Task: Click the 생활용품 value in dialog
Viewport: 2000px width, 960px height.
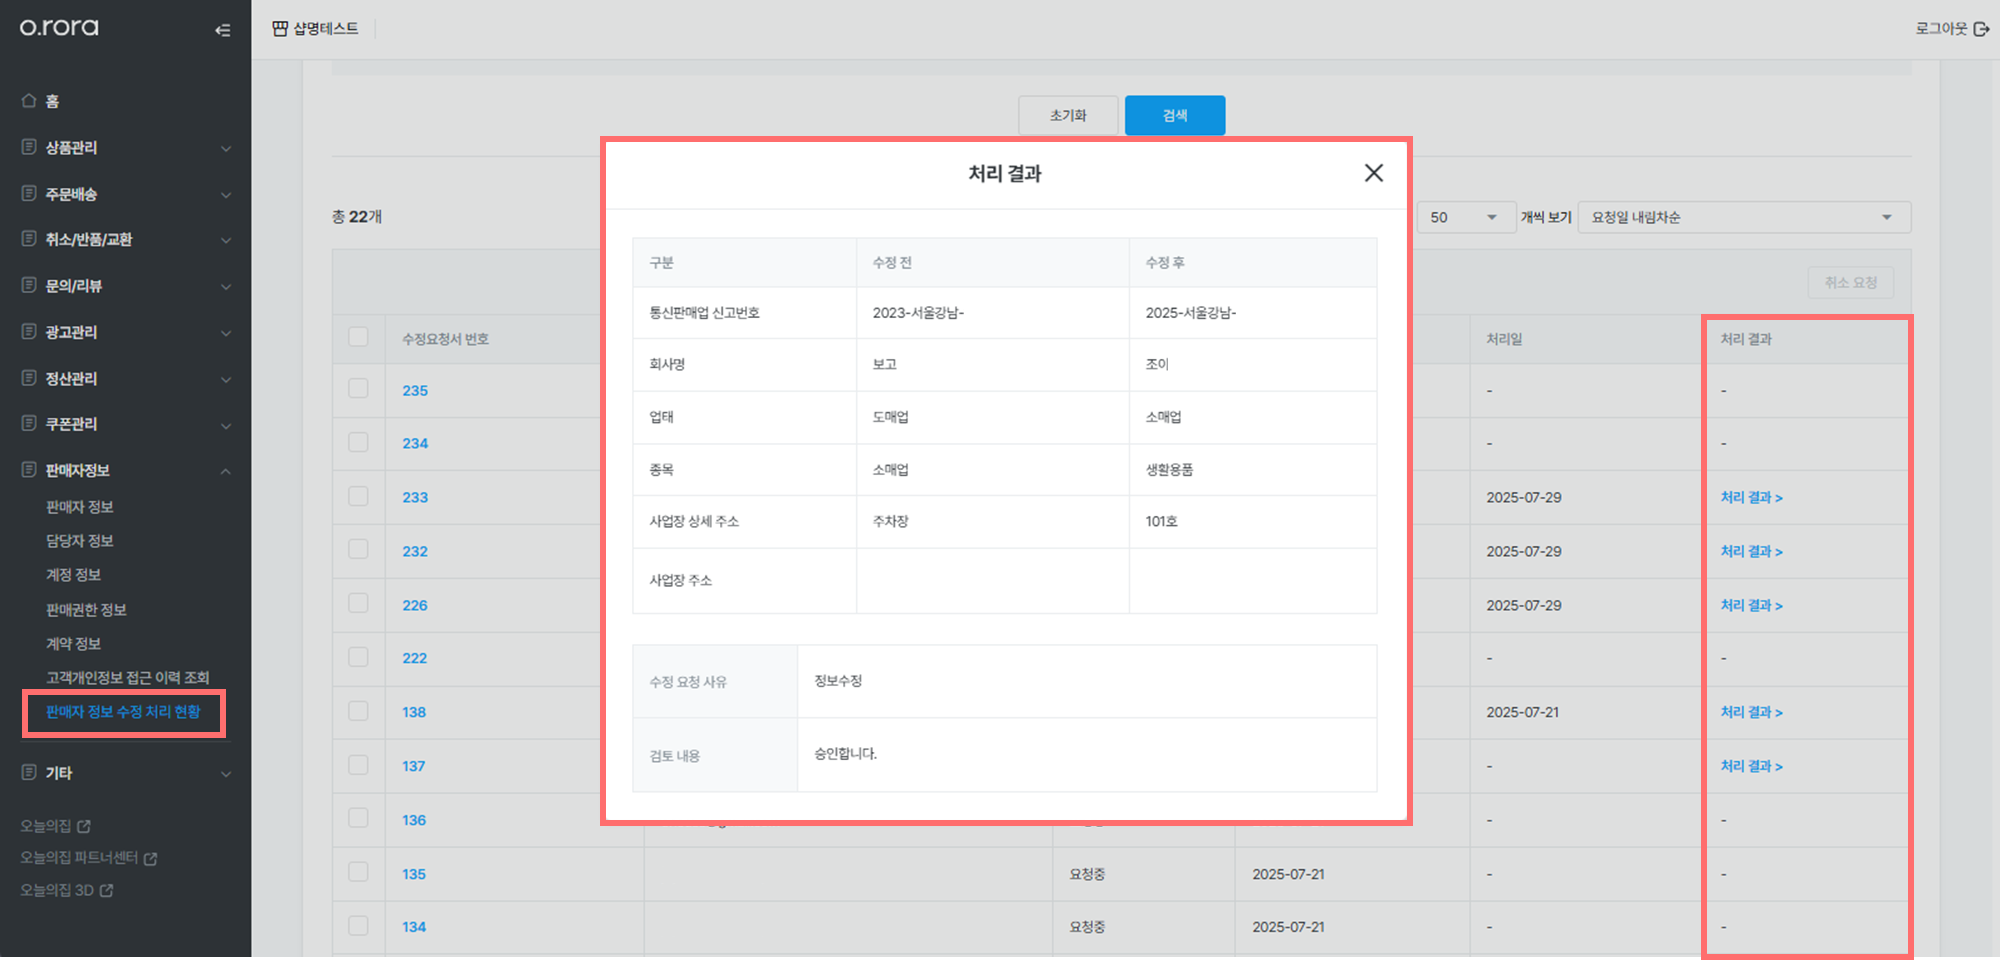Action: (1169, 469)
